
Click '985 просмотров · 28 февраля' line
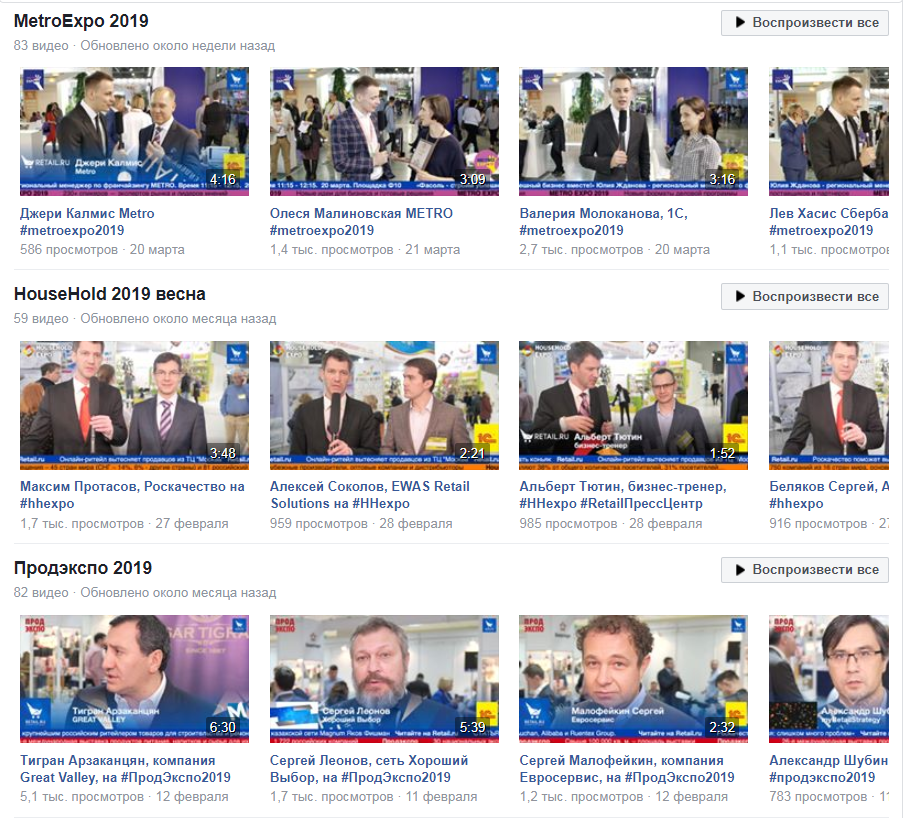pos(611,524)
